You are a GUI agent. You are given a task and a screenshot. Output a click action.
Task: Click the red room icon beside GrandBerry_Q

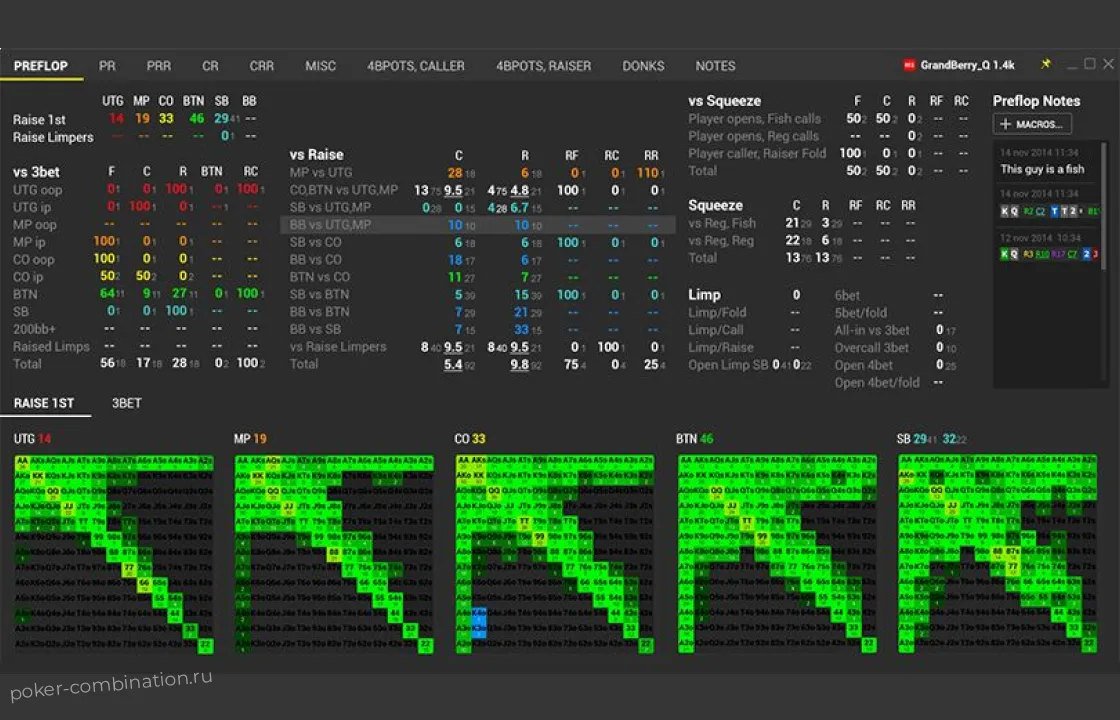coord(909,66)
